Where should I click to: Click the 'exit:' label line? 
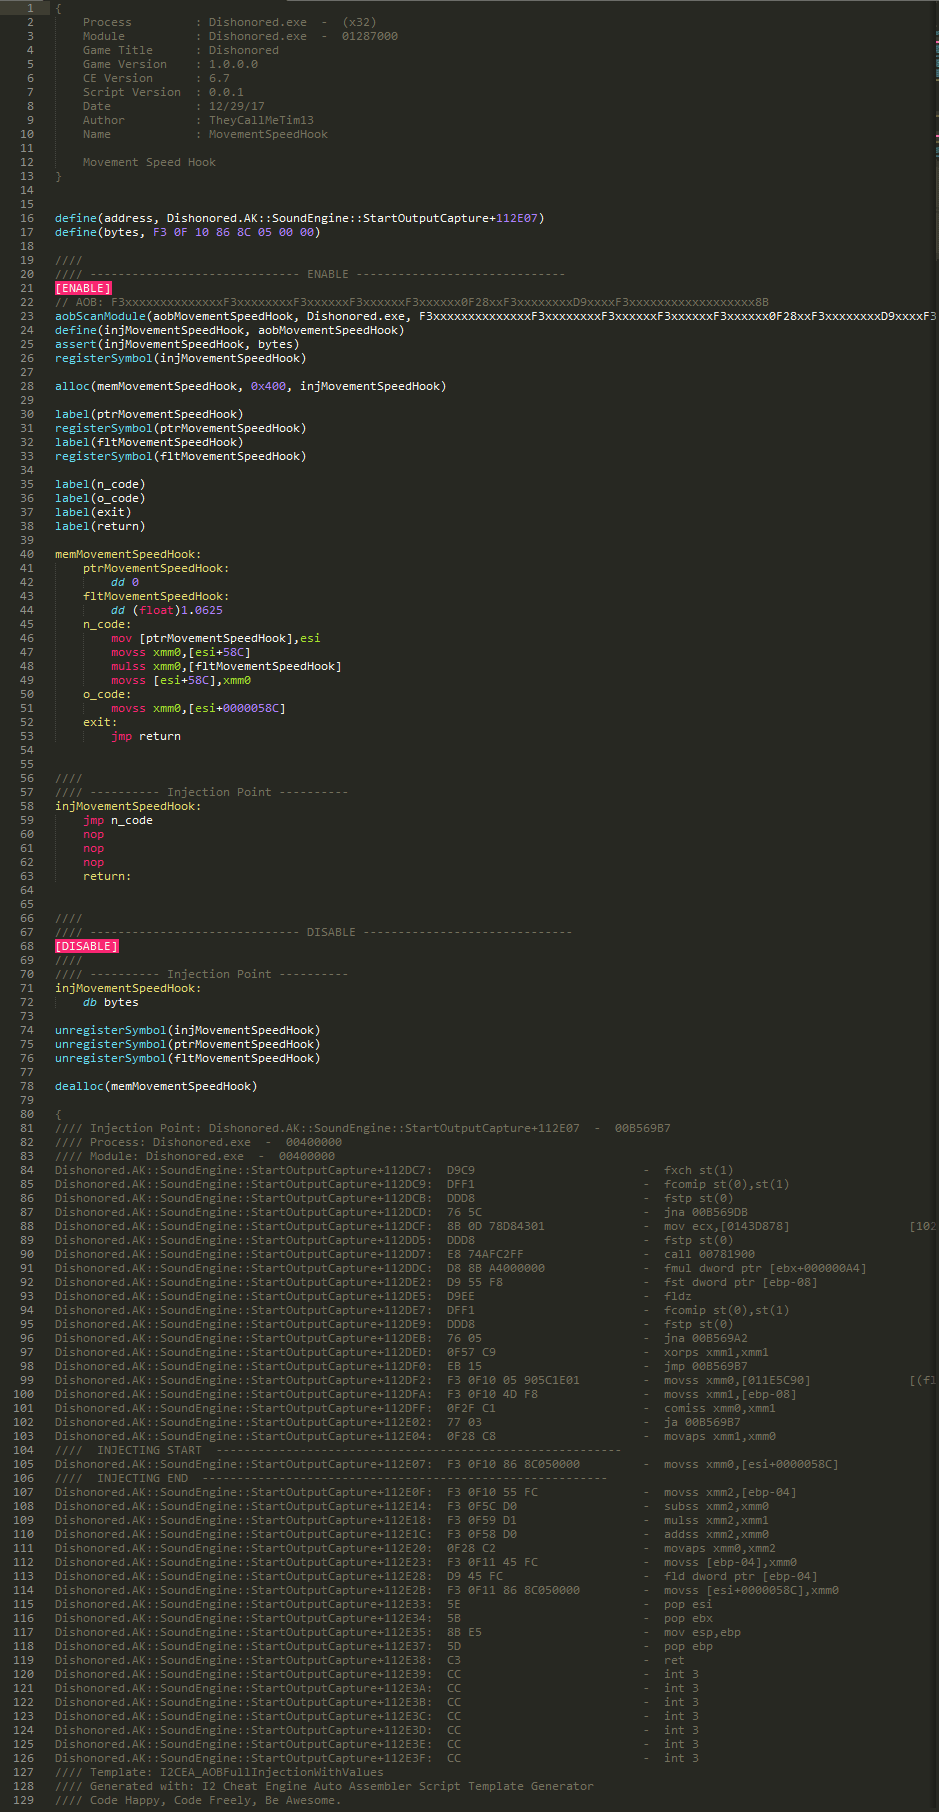tap(100, 722)
